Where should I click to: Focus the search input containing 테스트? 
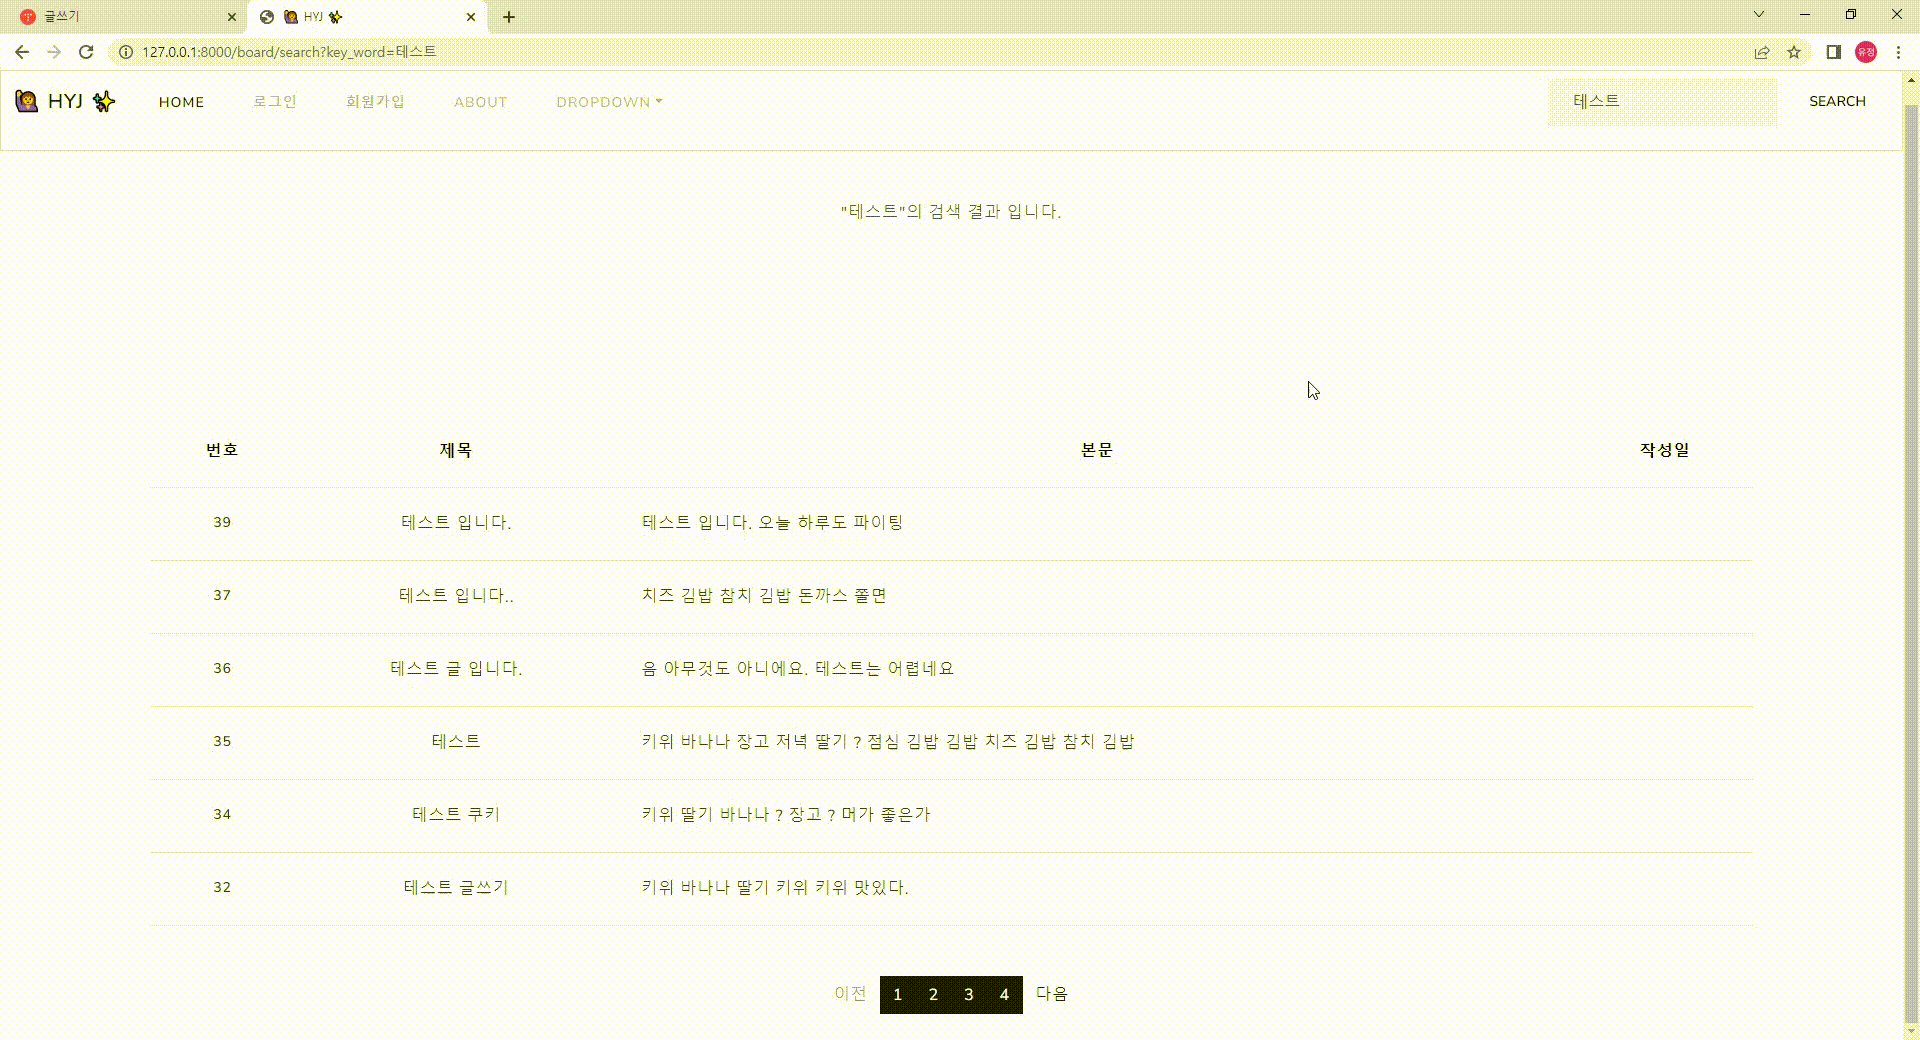[1662, 101]
